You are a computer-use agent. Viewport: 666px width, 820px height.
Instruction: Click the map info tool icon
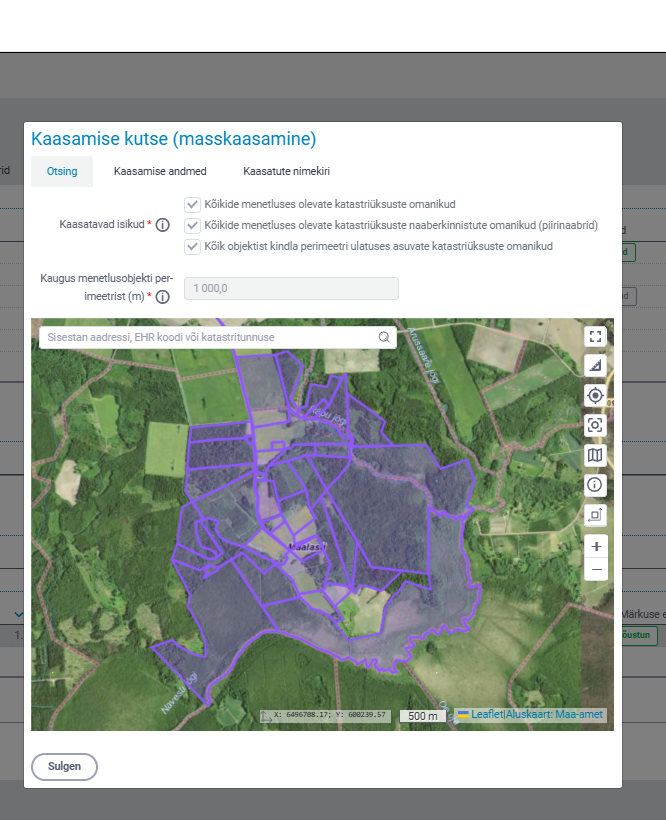pyautogui.click(x=595, y=485)
